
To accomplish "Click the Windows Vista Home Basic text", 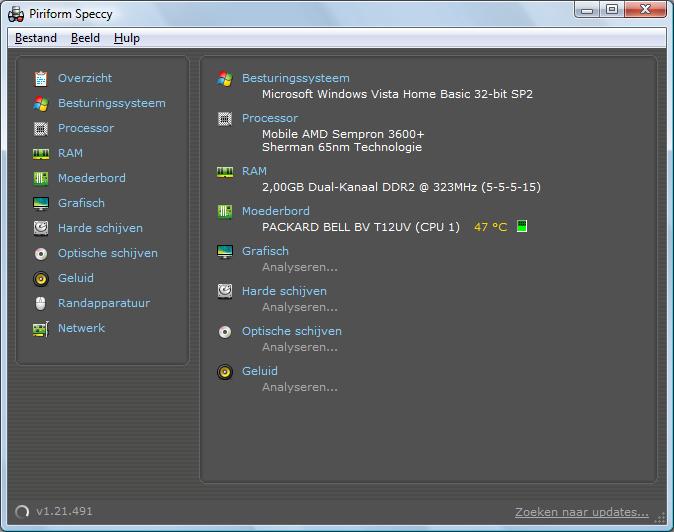I will (x=397, y=94).
